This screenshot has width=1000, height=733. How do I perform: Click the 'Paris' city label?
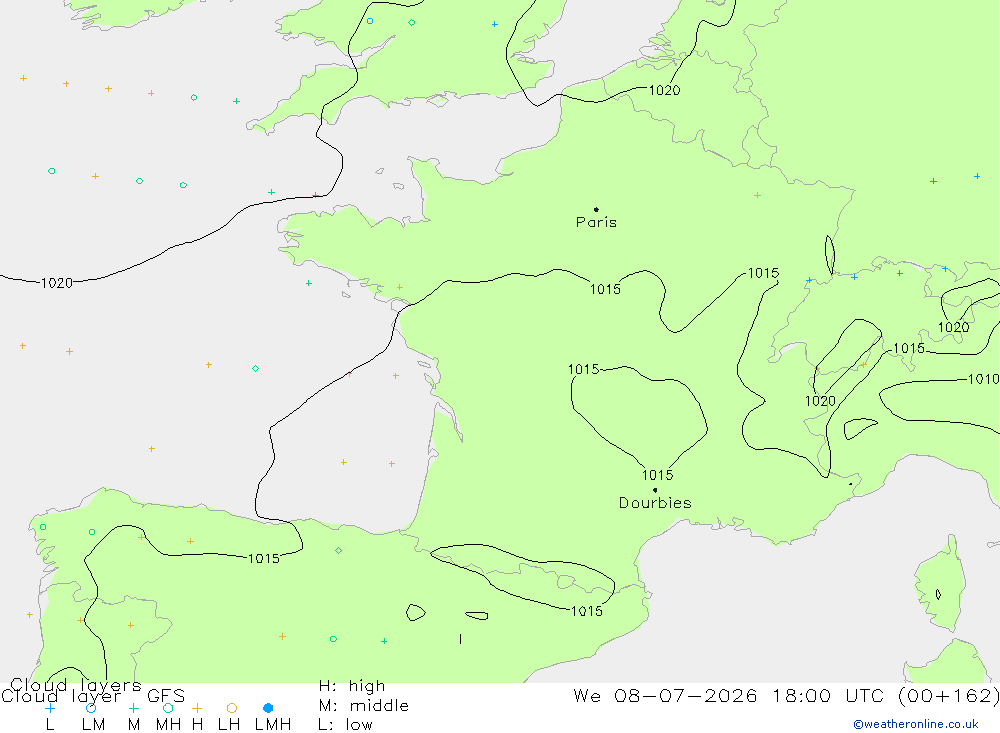pos(596,222)
